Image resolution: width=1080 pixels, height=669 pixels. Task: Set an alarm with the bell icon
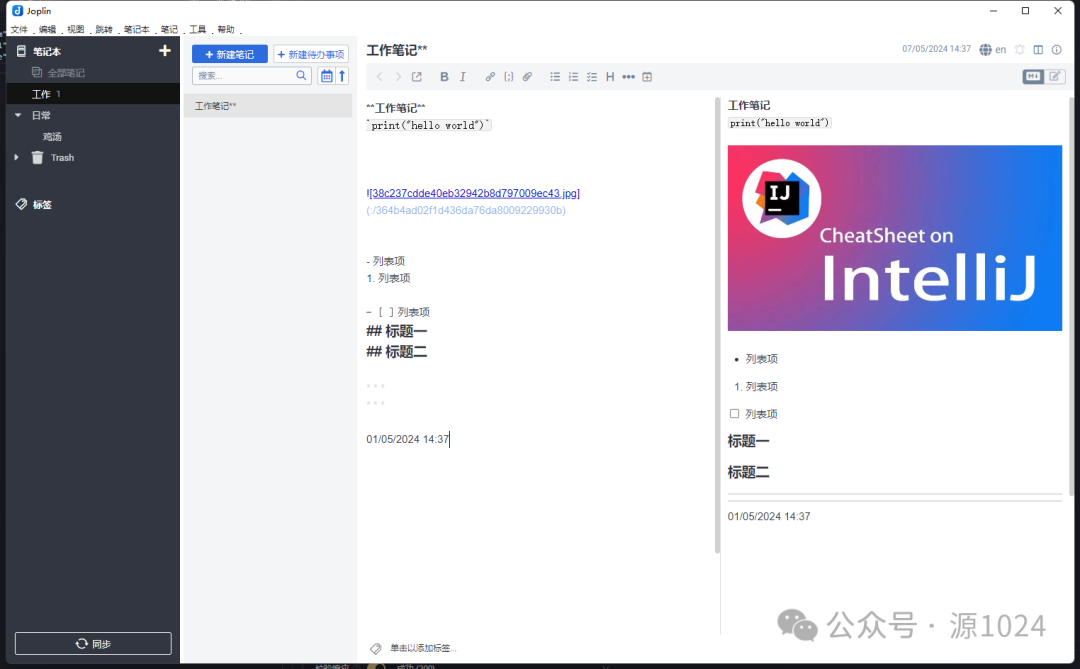click(x=1020, y=50)
